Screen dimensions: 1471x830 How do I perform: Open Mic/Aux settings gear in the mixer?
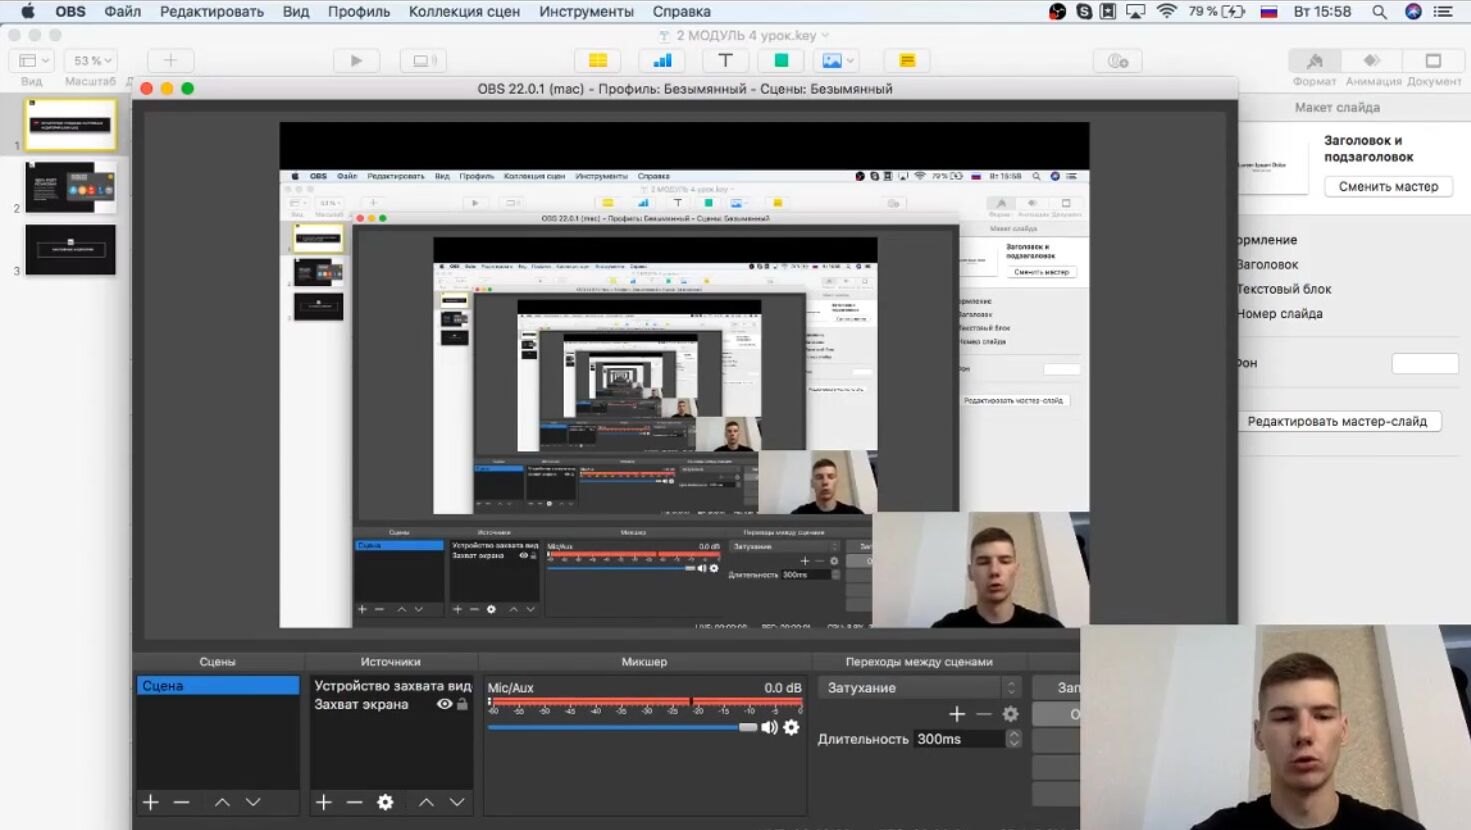pyautogui.click(x=791, y=727)
